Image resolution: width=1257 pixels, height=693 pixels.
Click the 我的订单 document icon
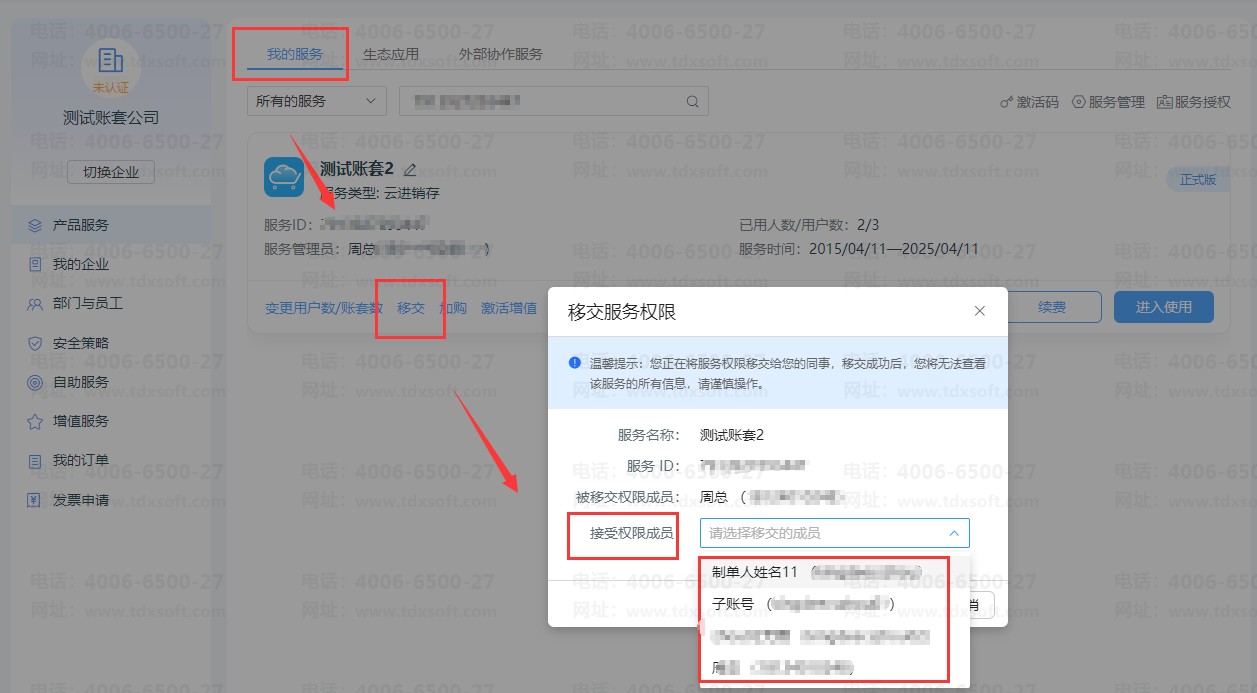35,461
